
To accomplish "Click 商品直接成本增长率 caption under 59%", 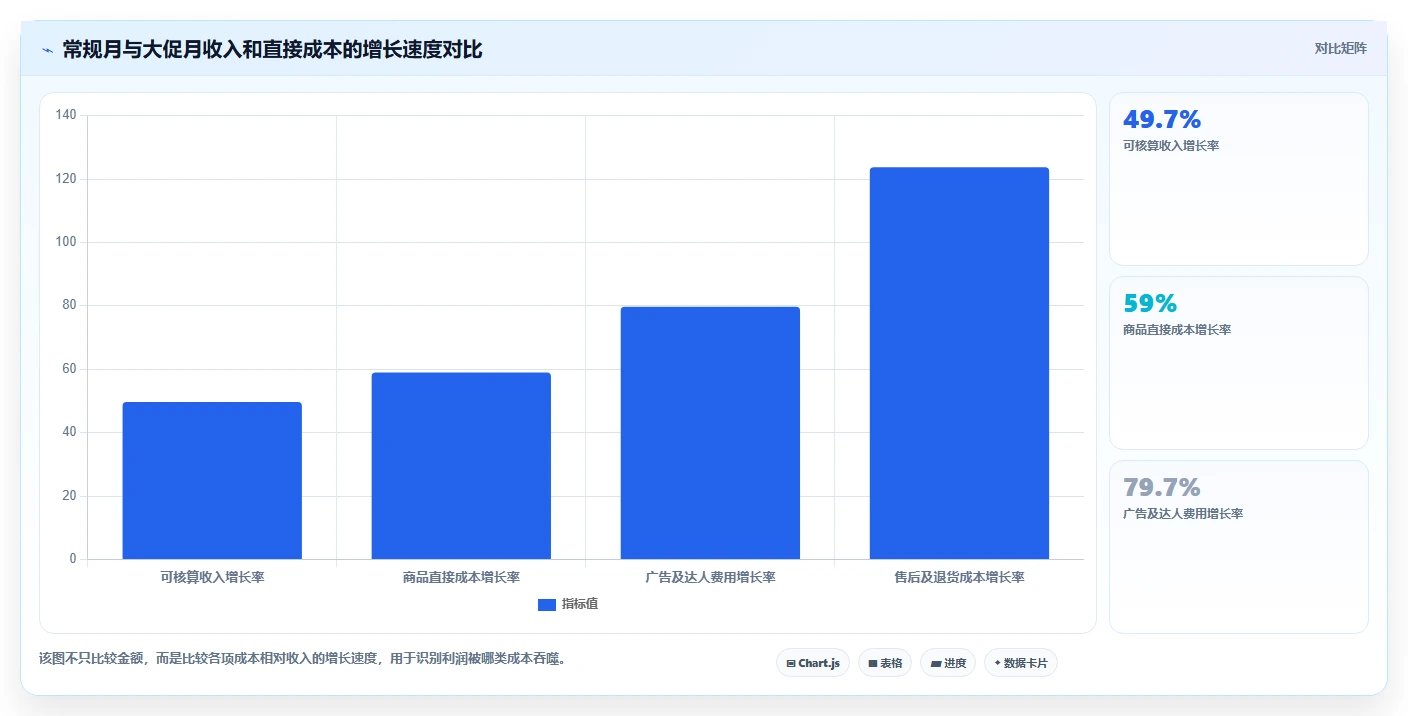I will coord(1177,330).
